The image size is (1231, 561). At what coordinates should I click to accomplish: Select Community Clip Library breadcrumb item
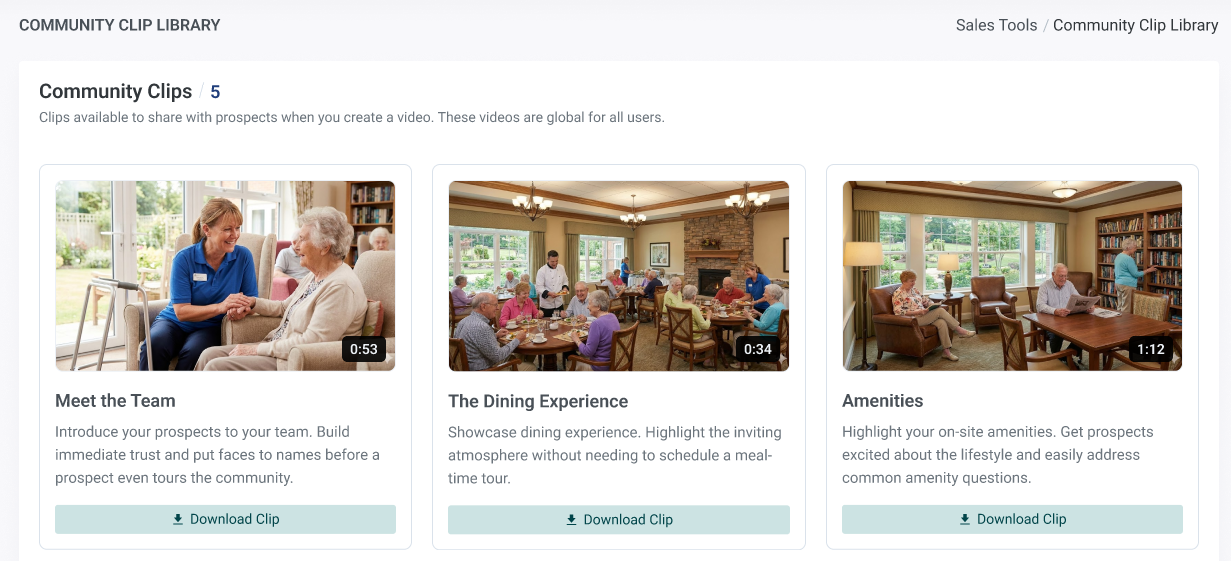coord(1135,25)
